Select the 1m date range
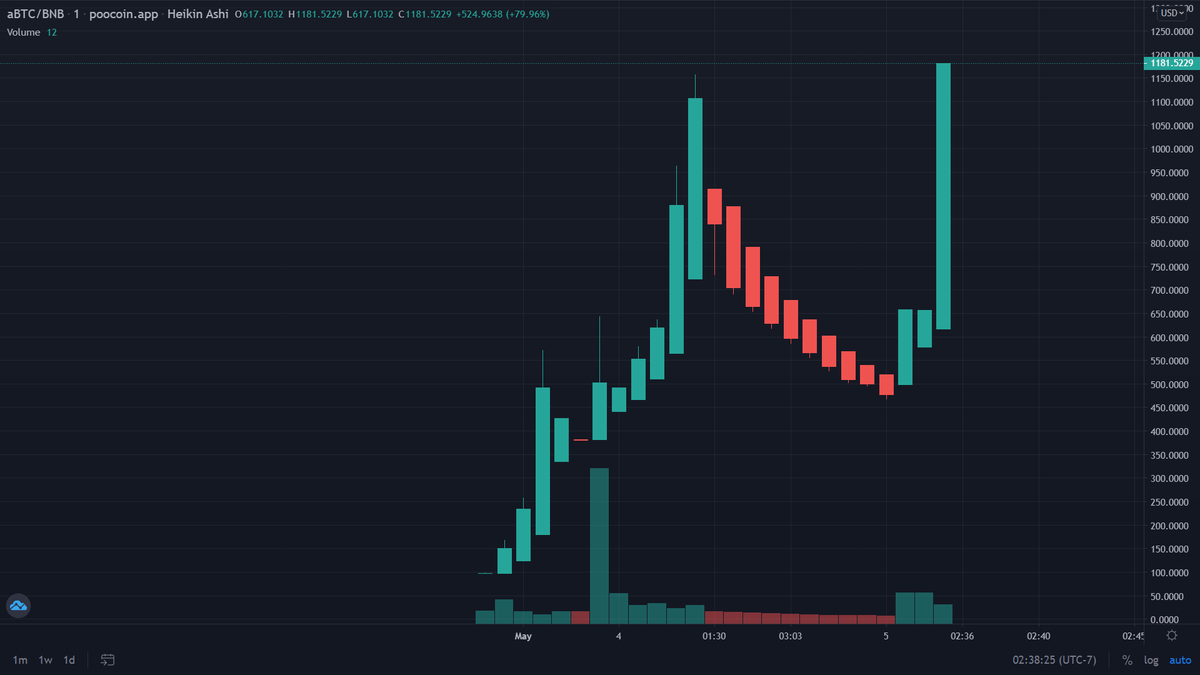Image resolution: width=1200 pixels, height=675 pixels. click(x=20, y=660)
